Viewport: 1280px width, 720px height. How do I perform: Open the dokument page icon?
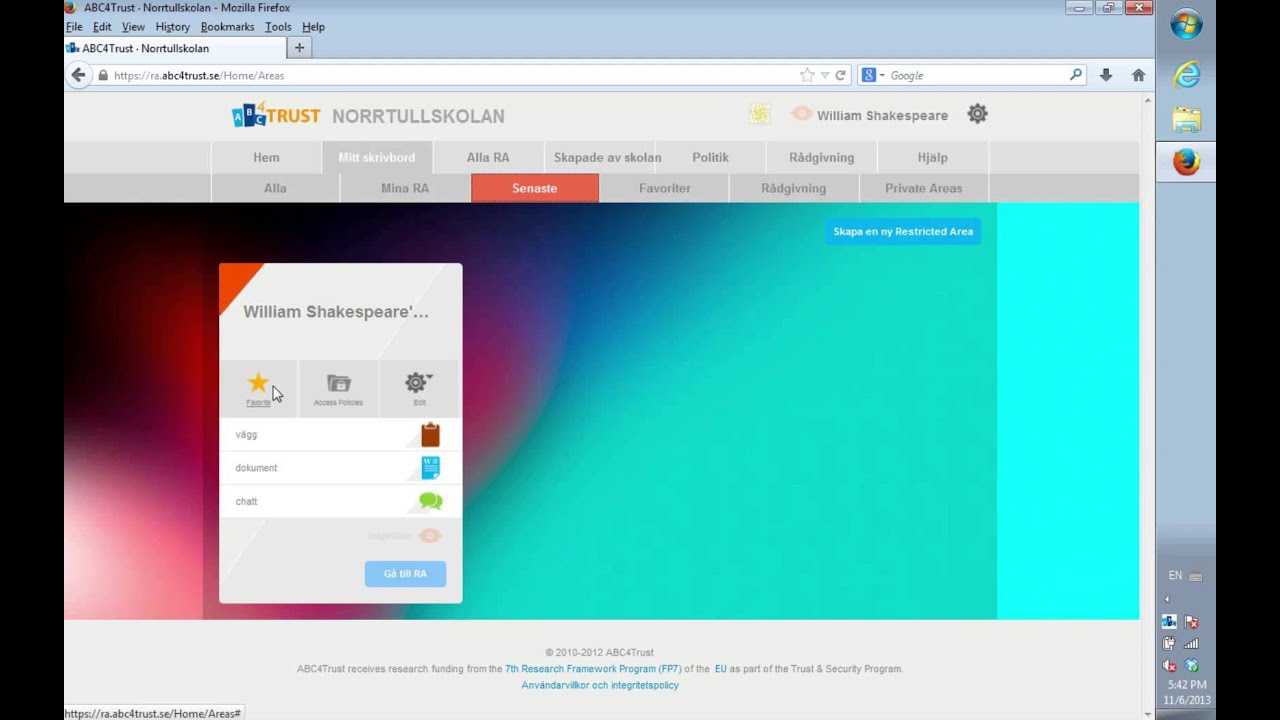click(430, 467)
